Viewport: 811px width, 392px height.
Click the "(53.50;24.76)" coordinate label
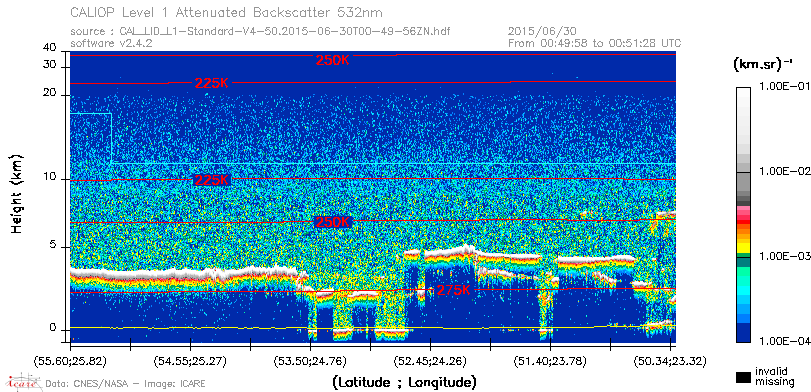coord(310,361)
